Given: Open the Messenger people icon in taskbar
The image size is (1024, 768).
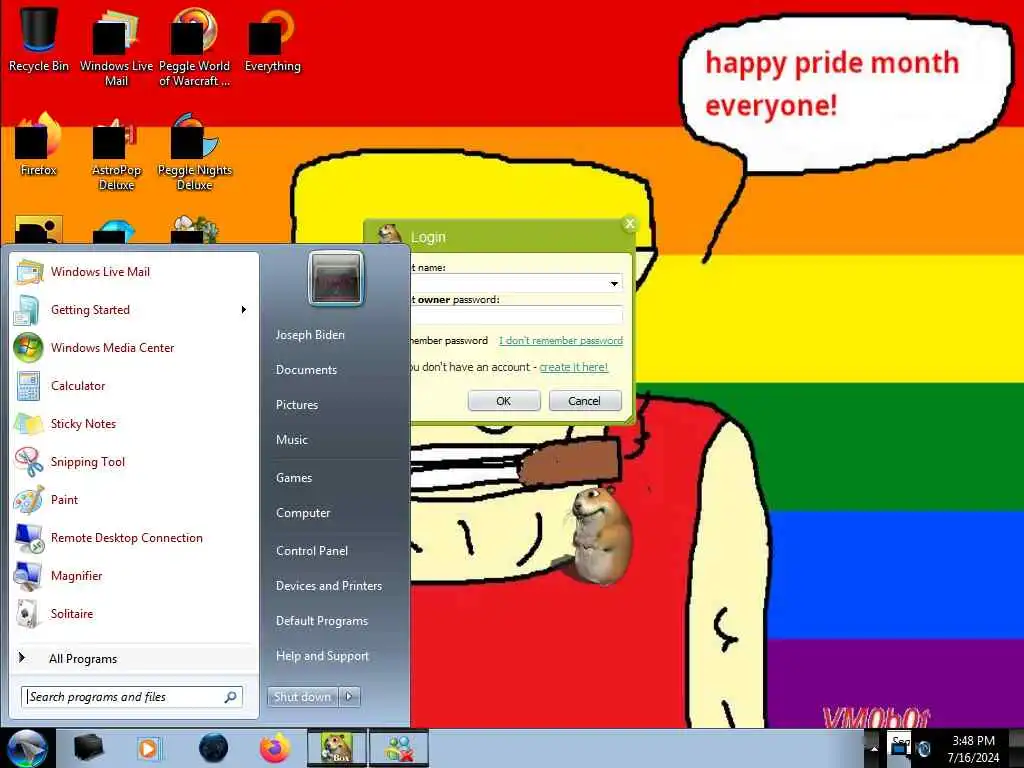Looking at the screenshot, I should click(399, 748).
